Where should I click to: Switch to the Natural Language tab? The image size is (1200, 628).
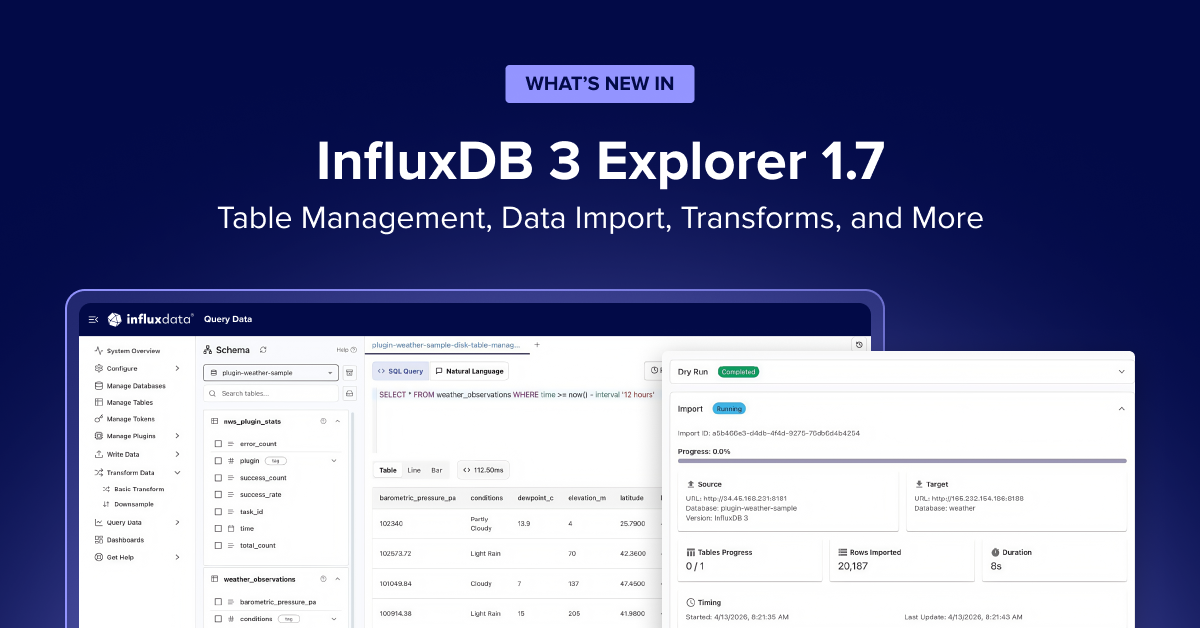click(x=470, y=371)
